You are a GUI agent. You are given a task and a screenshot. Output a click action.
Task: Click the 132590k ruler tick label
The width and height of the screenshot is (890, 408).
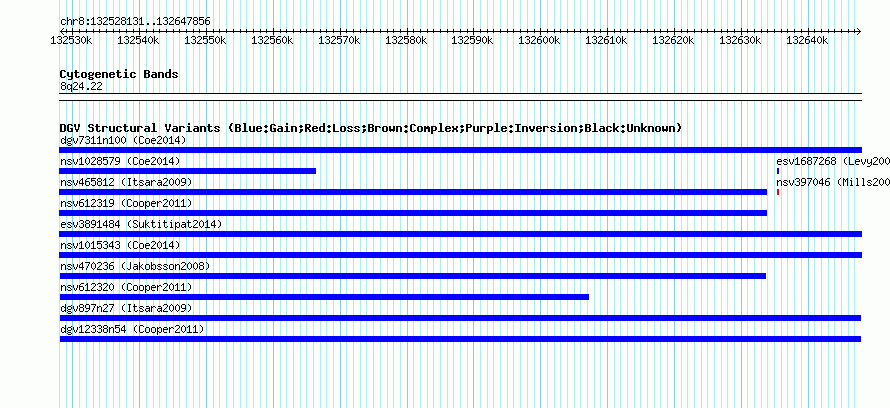pyautogui.click(x=473, y=40)
